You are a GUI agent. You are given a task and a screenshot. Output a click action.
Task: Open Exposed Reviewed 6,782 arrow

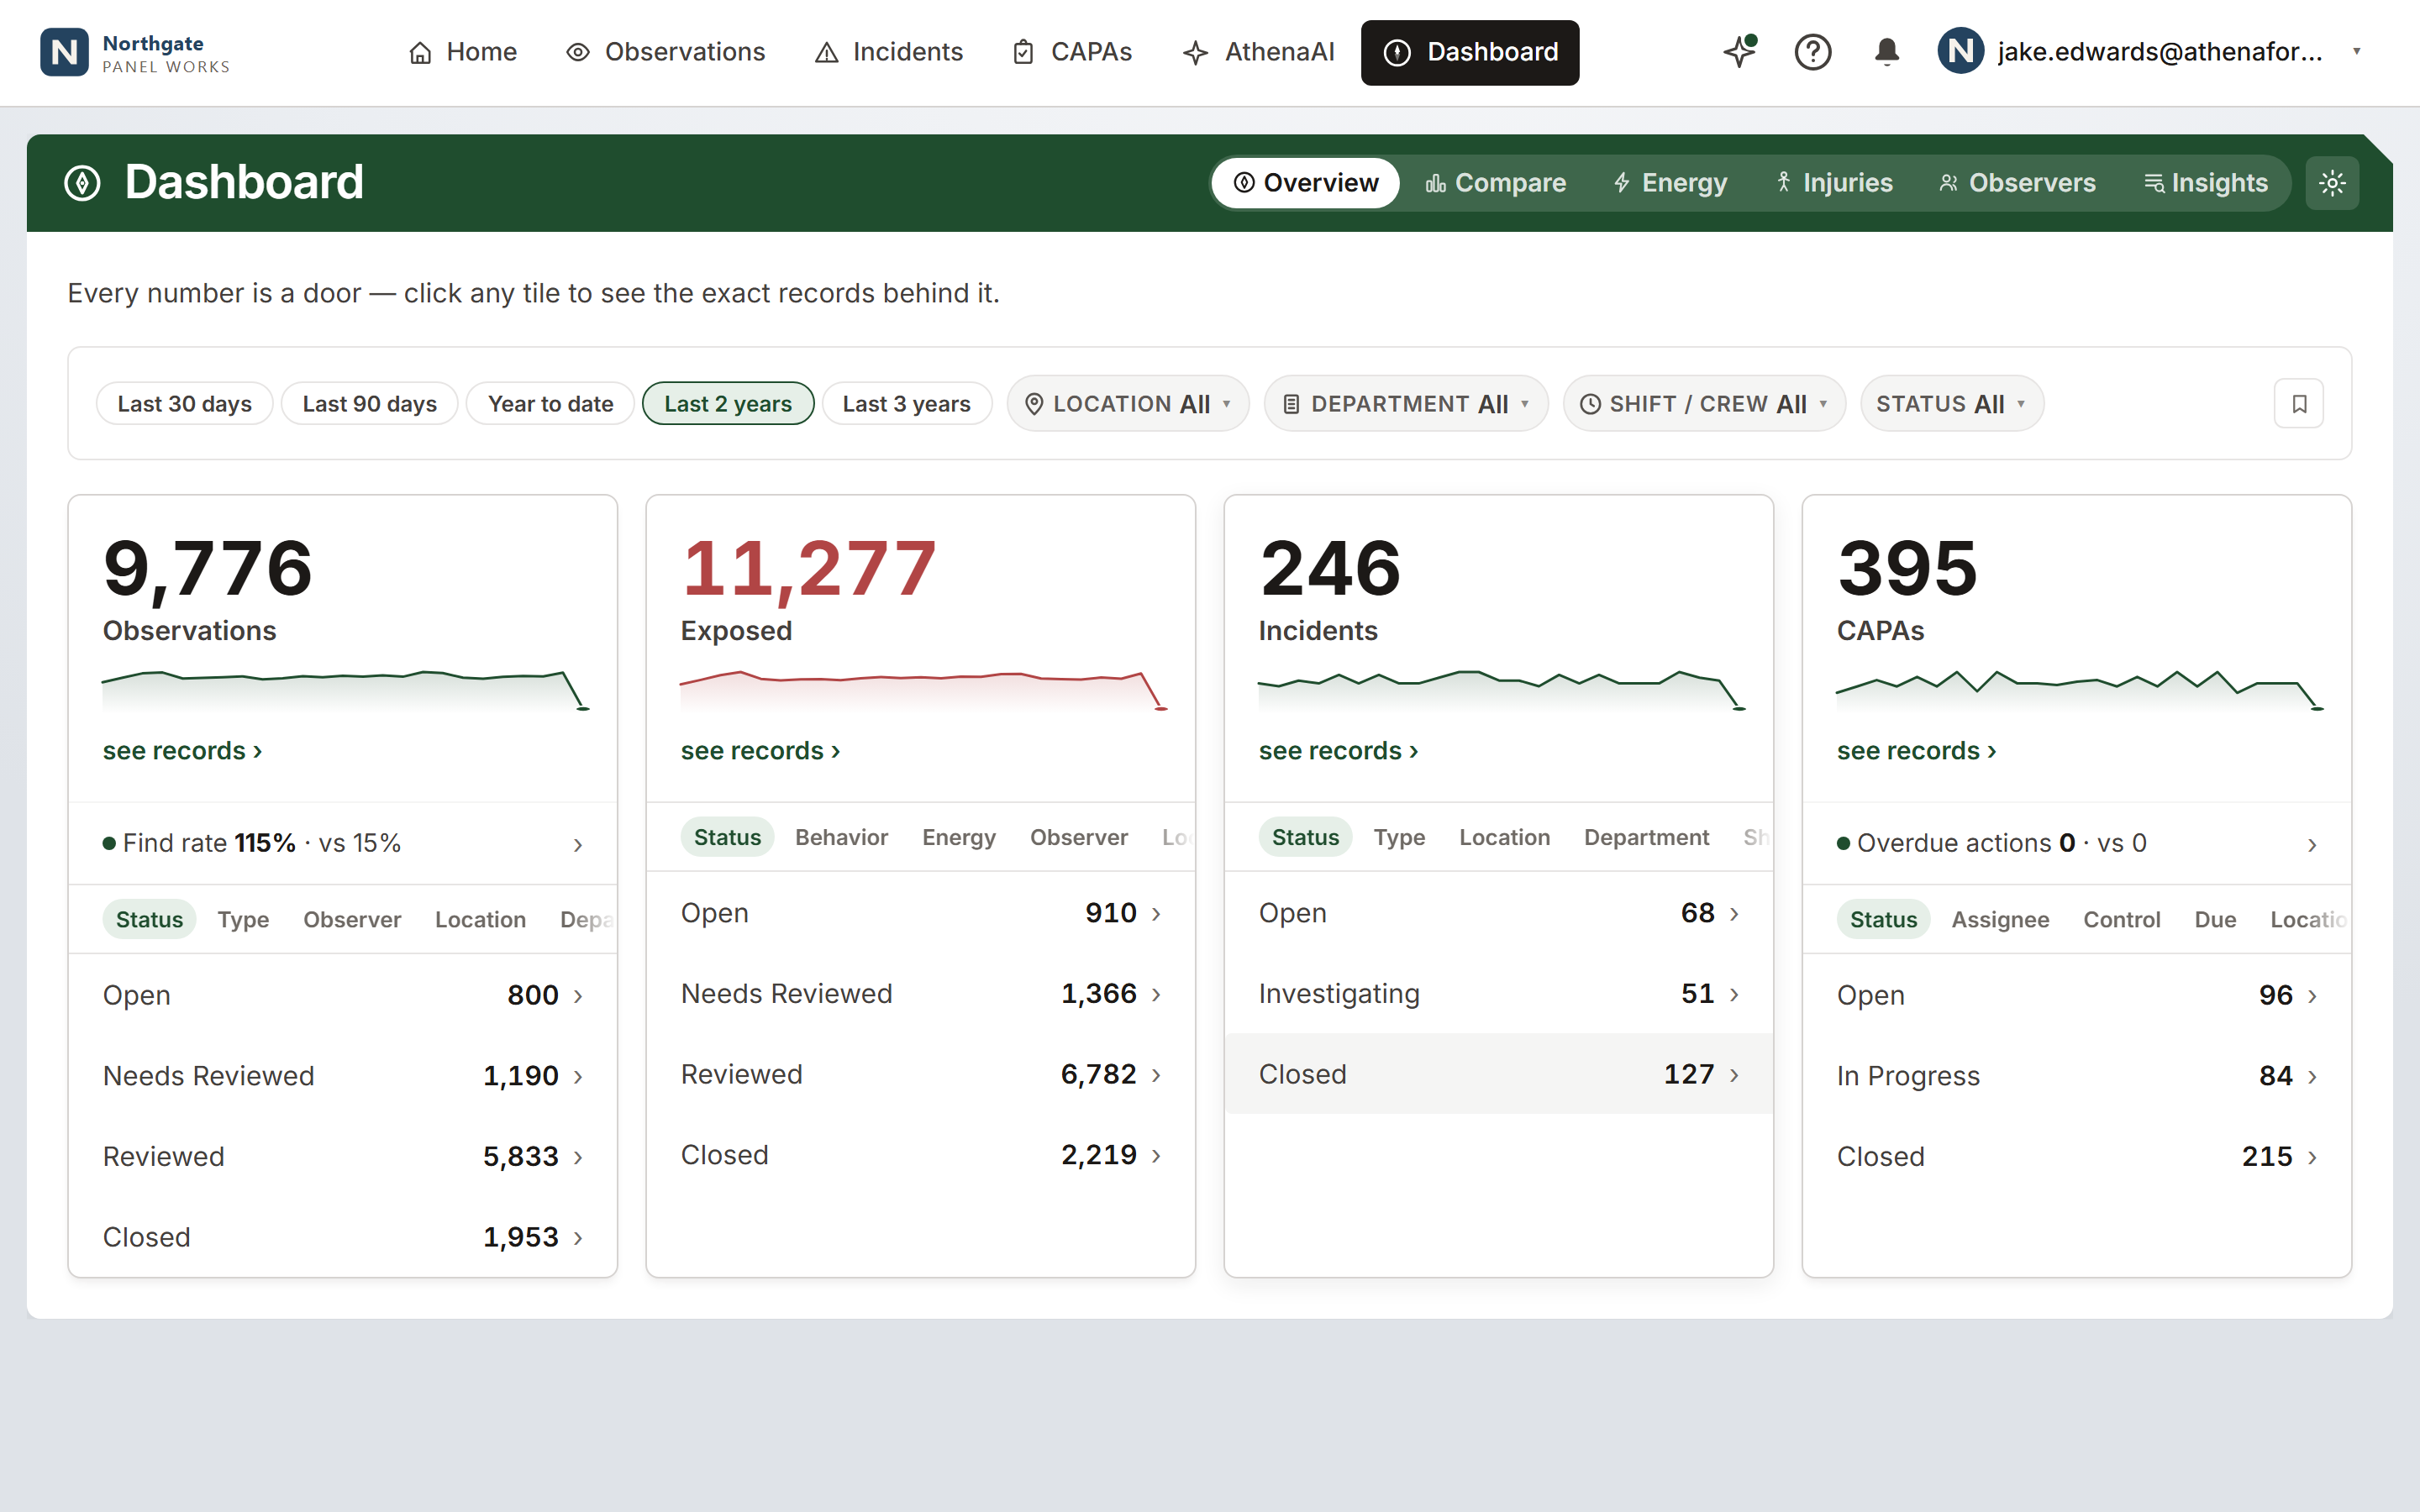click(x=1156, y=1075)
